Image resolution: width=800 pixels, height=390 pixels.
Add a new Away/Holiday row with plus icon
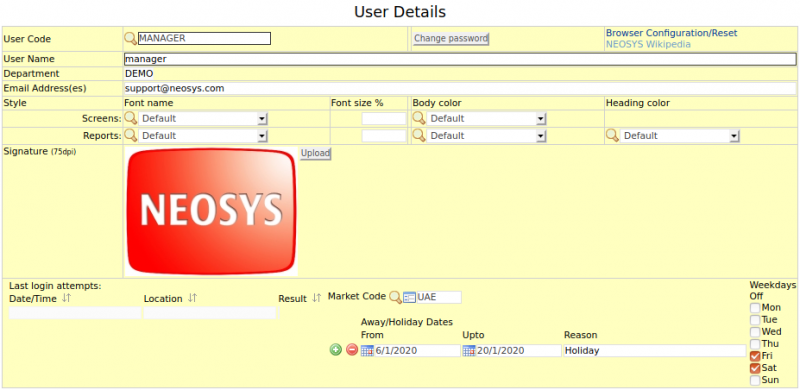335,350
